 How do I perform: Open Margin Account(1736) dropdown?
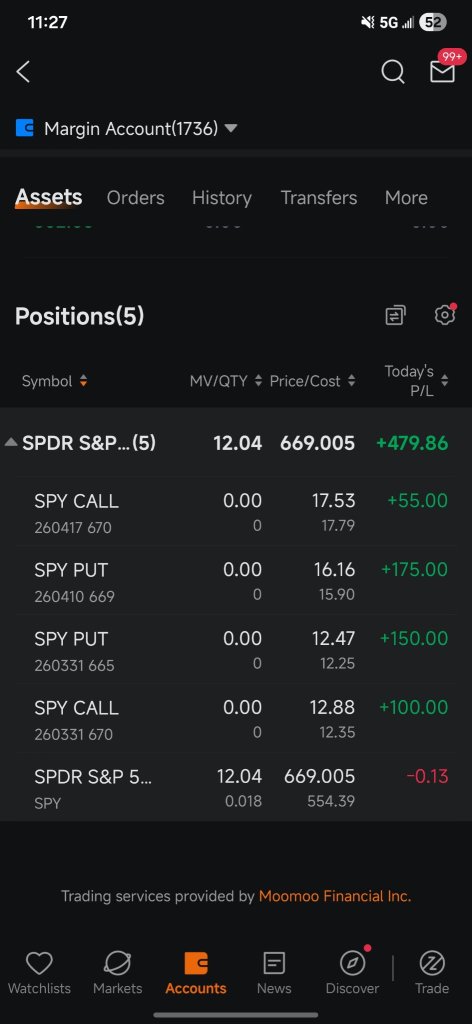click(x=140, y=129)
